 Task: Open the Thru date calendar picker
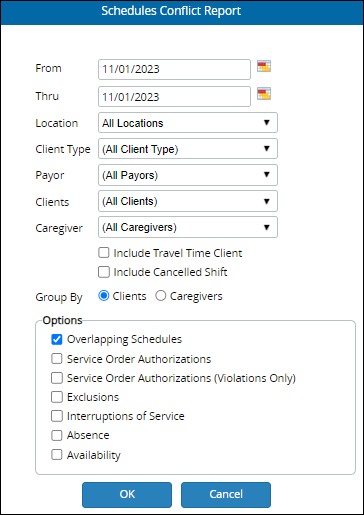[x=264, y=94]
